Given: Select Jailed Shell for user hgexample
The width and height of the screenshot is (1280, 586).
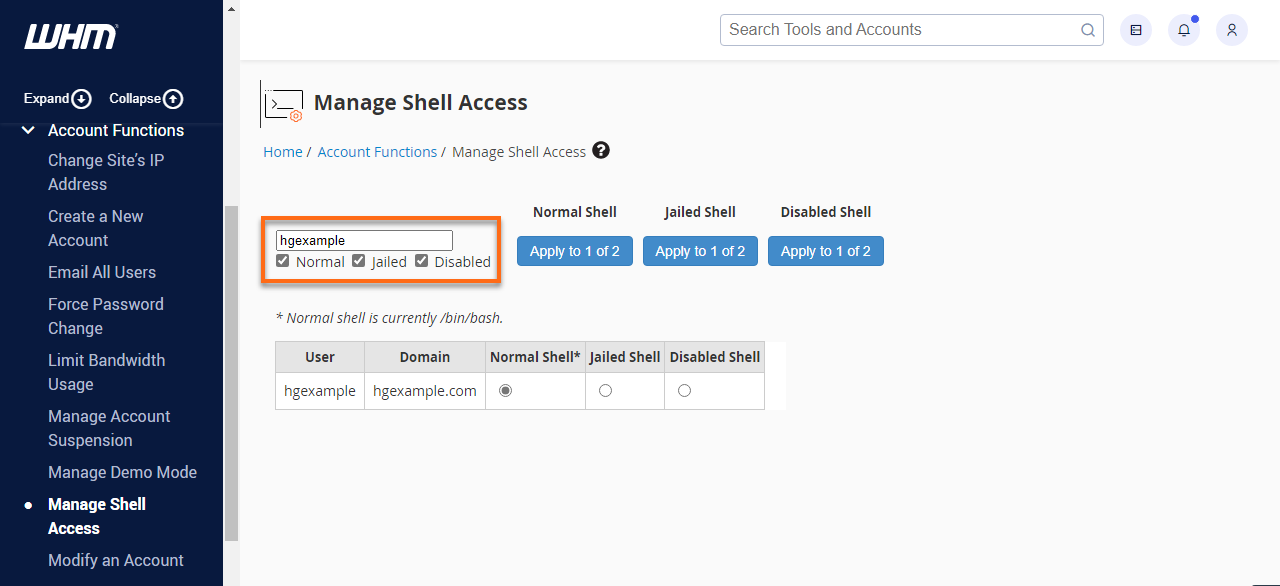Looking at the screenshot, I should (605, 390).
